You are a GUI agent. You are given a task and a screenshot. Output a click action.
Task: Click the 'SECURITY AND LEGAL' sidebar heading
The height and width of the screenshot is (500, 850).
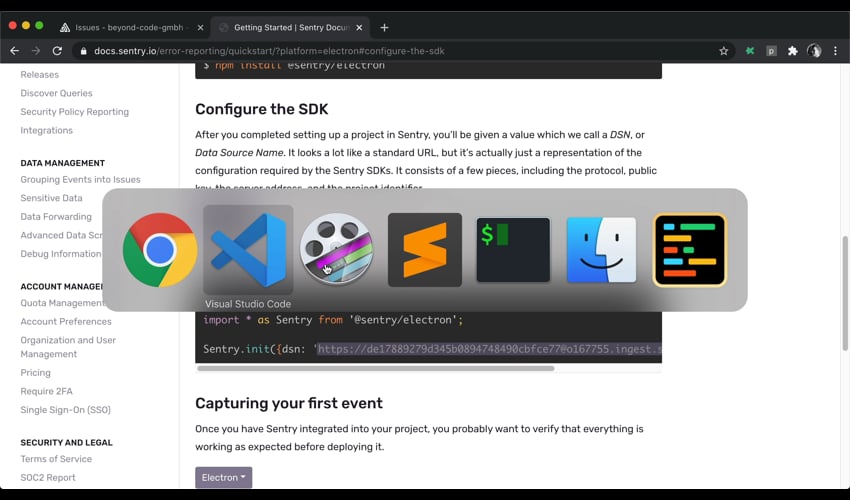67,443
